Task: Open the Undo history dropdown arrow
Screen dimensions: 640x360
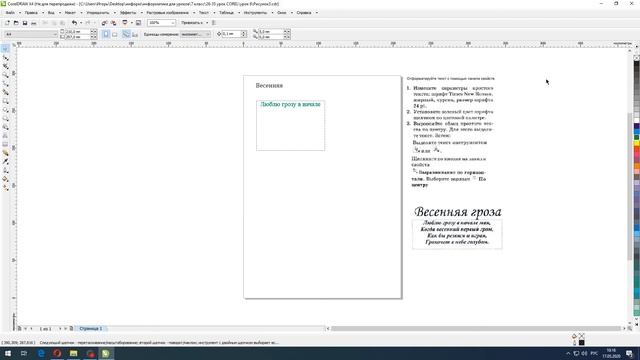Action: coord(81,23)
